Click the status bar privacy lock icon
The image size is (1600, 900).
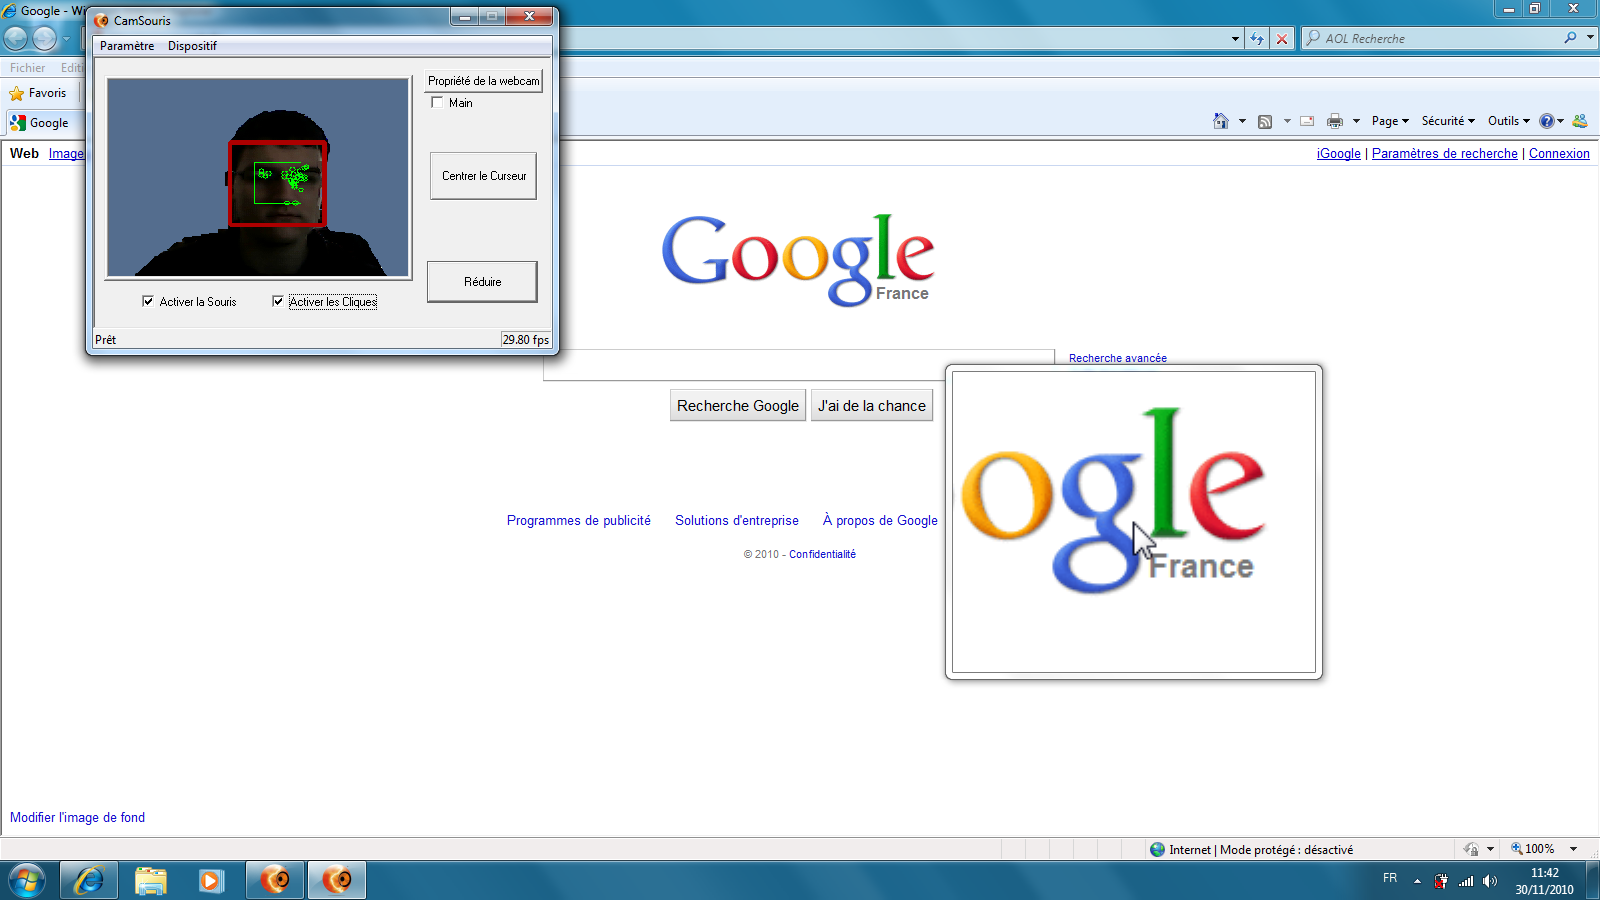click(1471, 849)
